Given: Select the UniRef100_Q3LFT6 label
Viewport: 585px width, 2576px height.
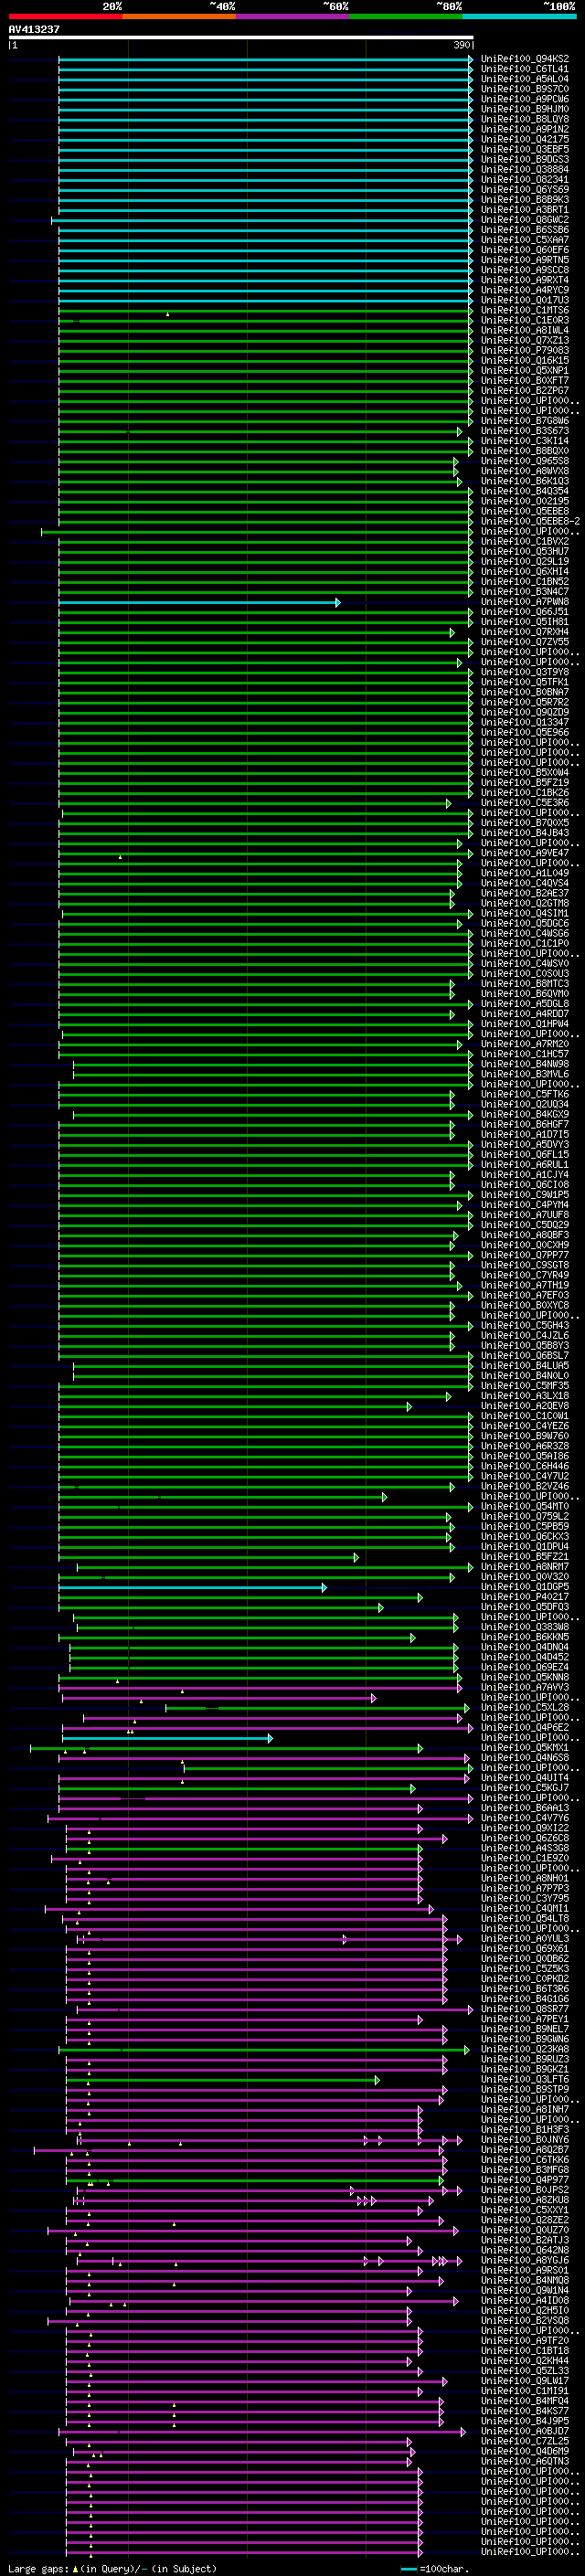Looking at the screenshot, I should pyautogui.click(x=525, y=2080).
